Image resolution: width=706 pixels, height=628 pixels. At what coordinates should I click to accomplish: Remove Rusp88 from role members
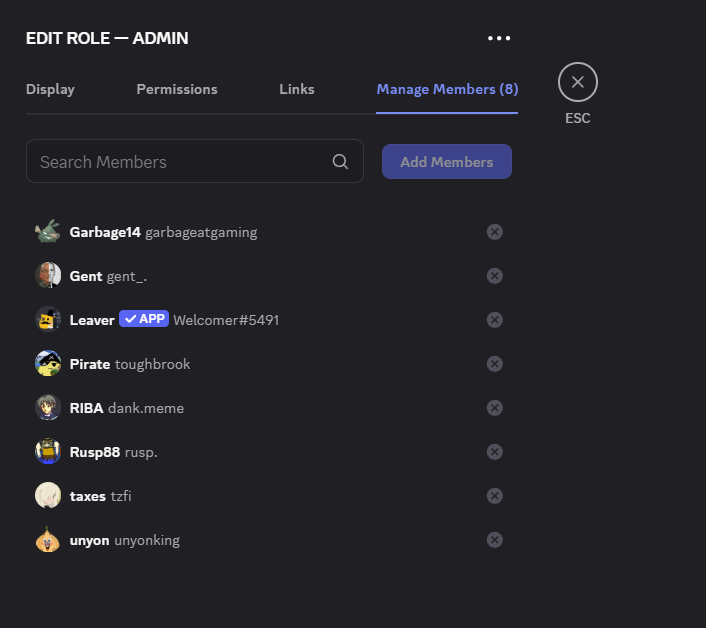pyautogui.click(x=494, y=452)
